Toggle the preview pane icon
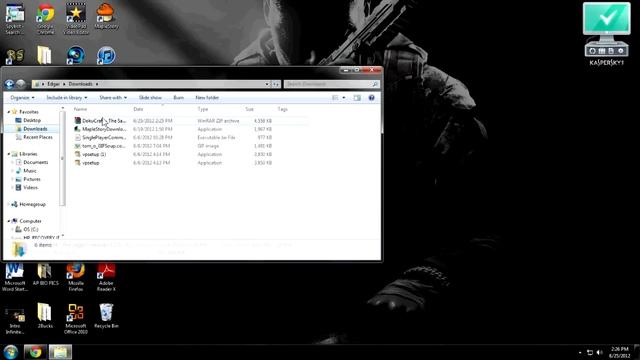 click(357, 98)
